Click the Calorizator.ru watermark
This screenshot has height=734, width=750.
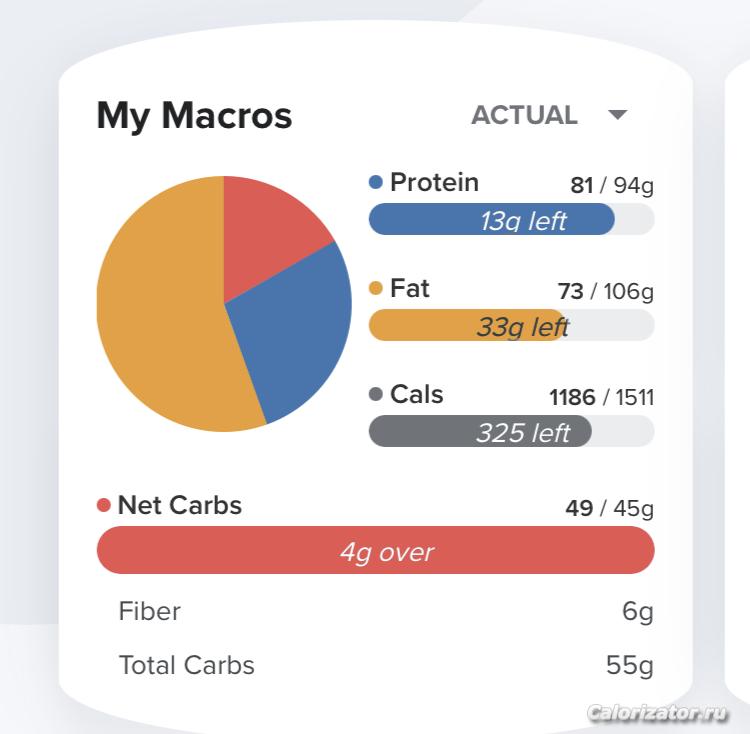(x=657, y=713)
